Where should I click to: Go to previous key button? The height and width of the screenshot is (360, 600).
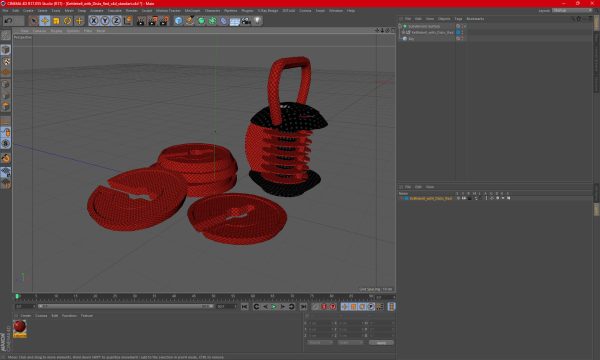click(x=256, y=307)
